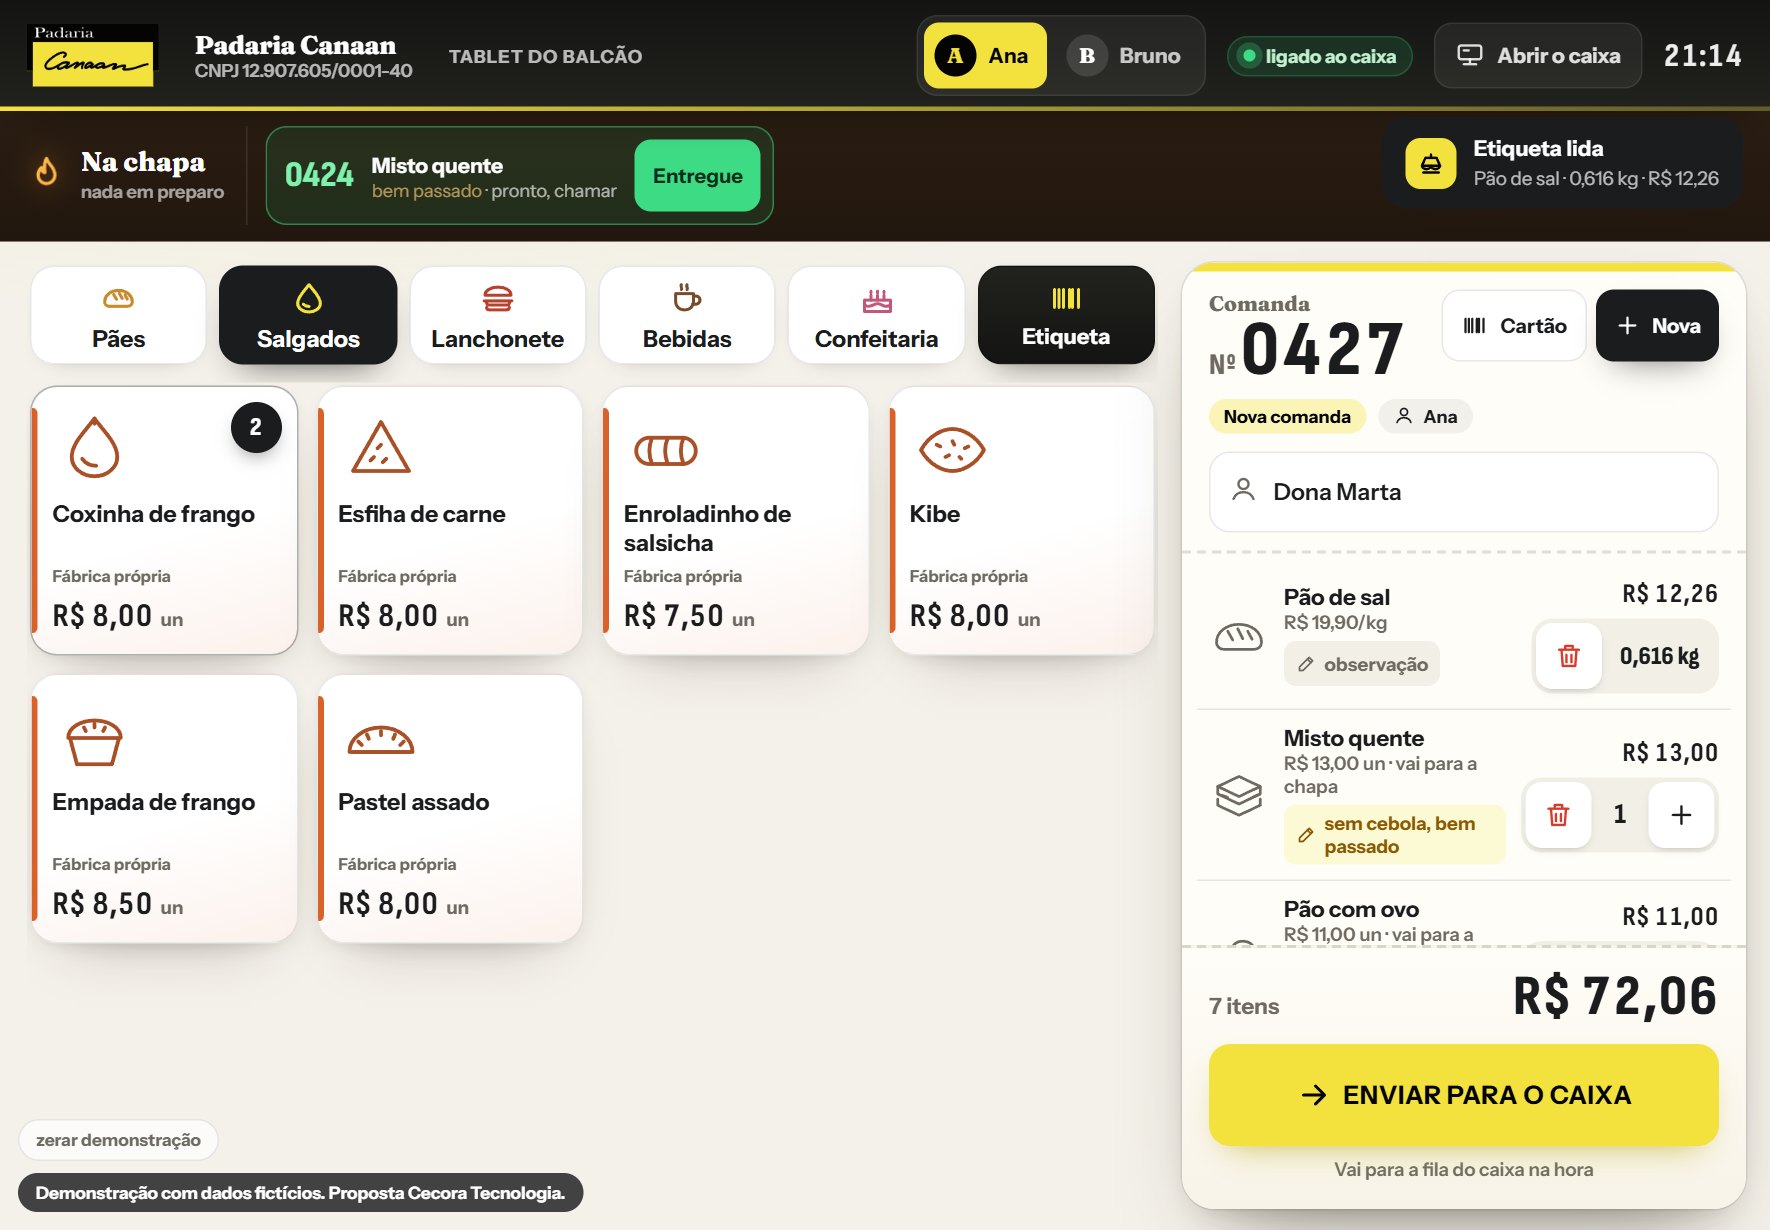1770x1230 pixels.
Task: Click the flame icon next to Na chapa
Action: (46, 172)
